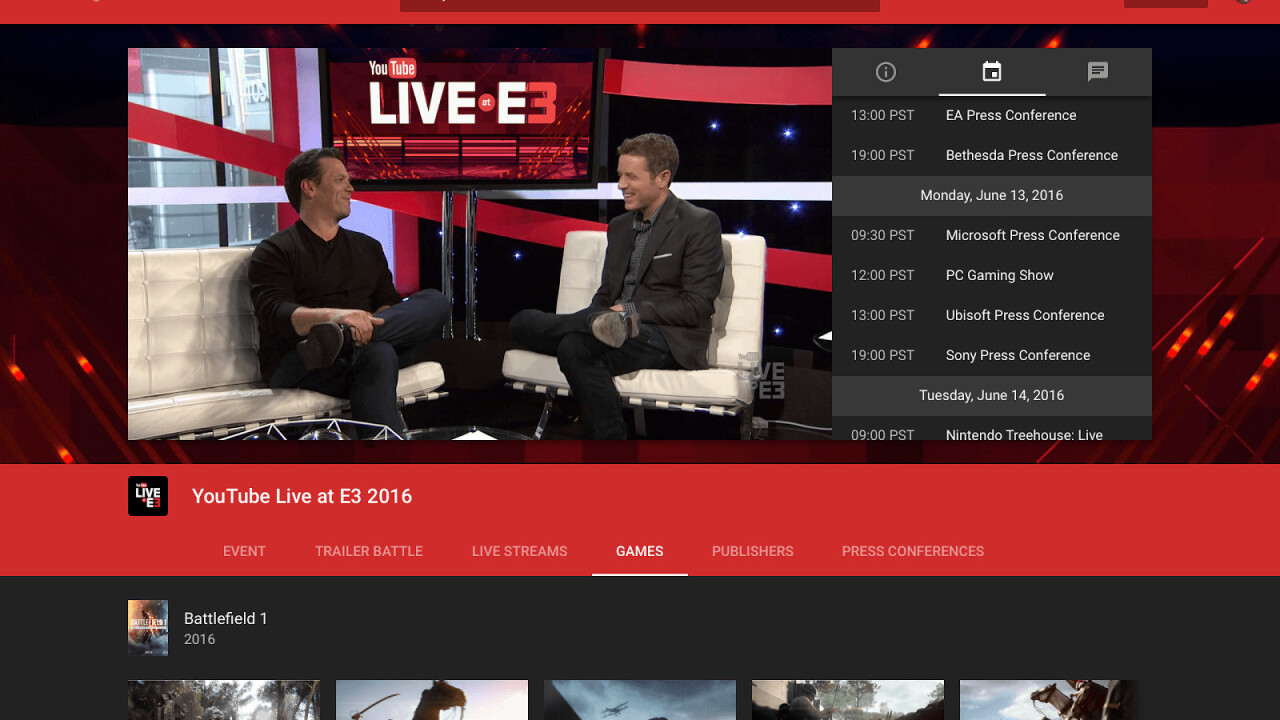Screen dimensions: 1280x720
Task: Switch to the EVENT tab
Action: coord(244,551)
